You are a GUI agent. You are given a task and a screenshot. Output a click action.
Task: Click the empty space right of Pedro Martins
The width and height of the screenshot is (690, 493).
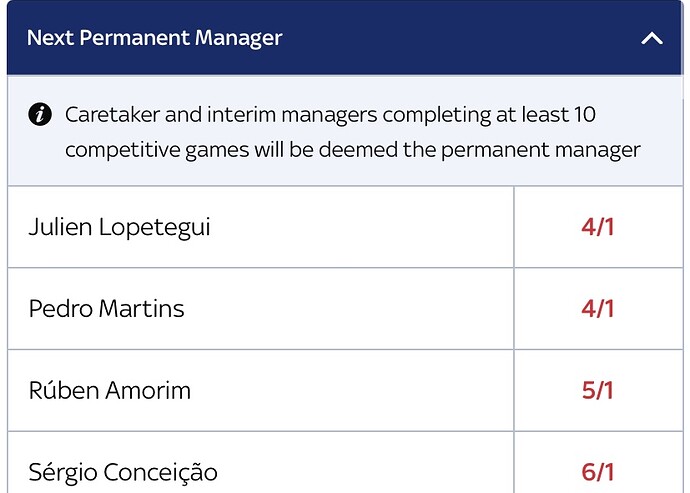[x=349, y=309]
